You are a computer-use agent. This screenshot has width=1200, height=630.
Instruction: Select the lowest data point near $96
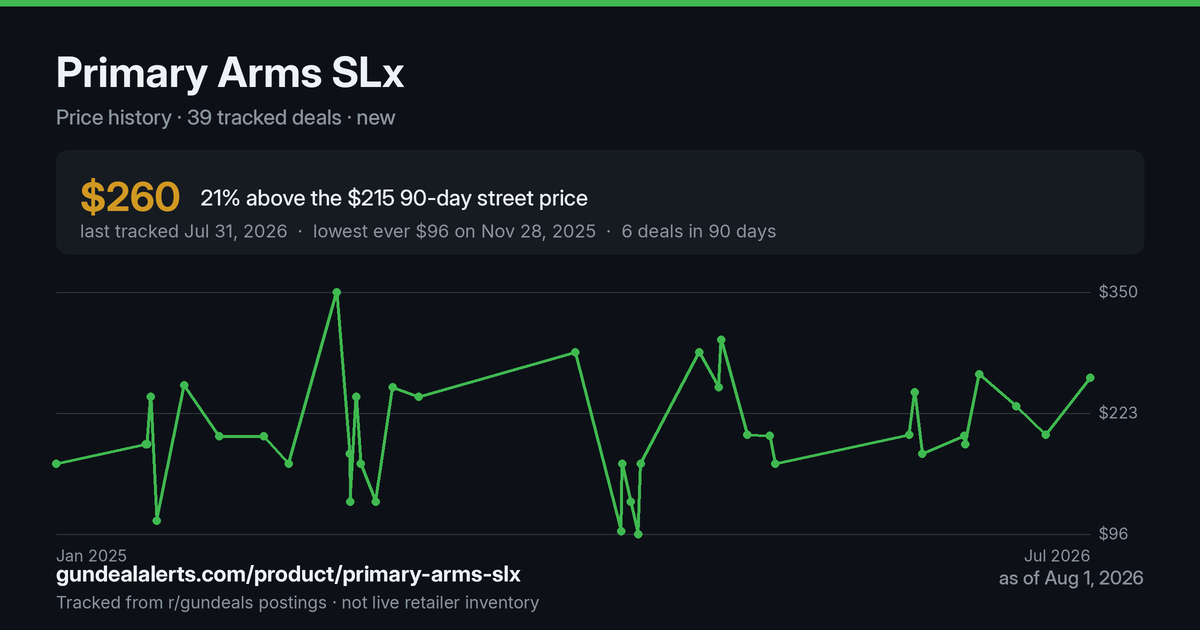638,534
